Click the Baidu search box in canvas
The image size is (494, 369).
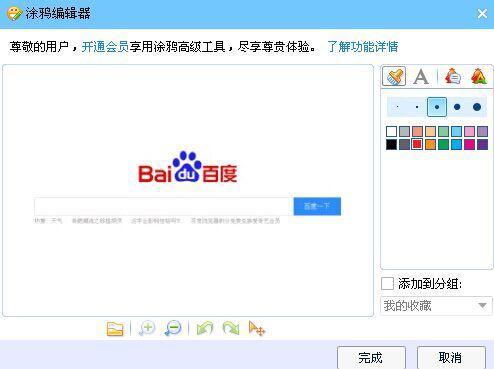(164, 206)
